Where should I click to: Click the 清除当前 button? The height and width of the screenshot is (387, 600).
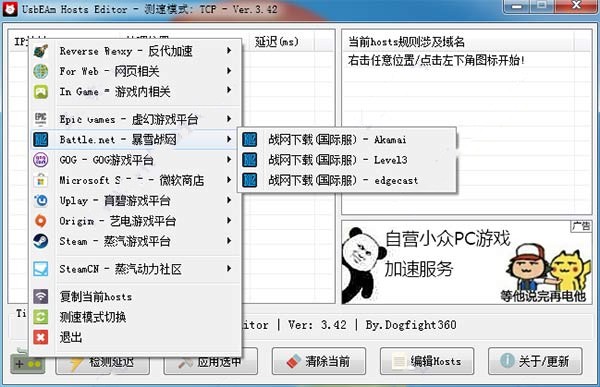(319, 361)
